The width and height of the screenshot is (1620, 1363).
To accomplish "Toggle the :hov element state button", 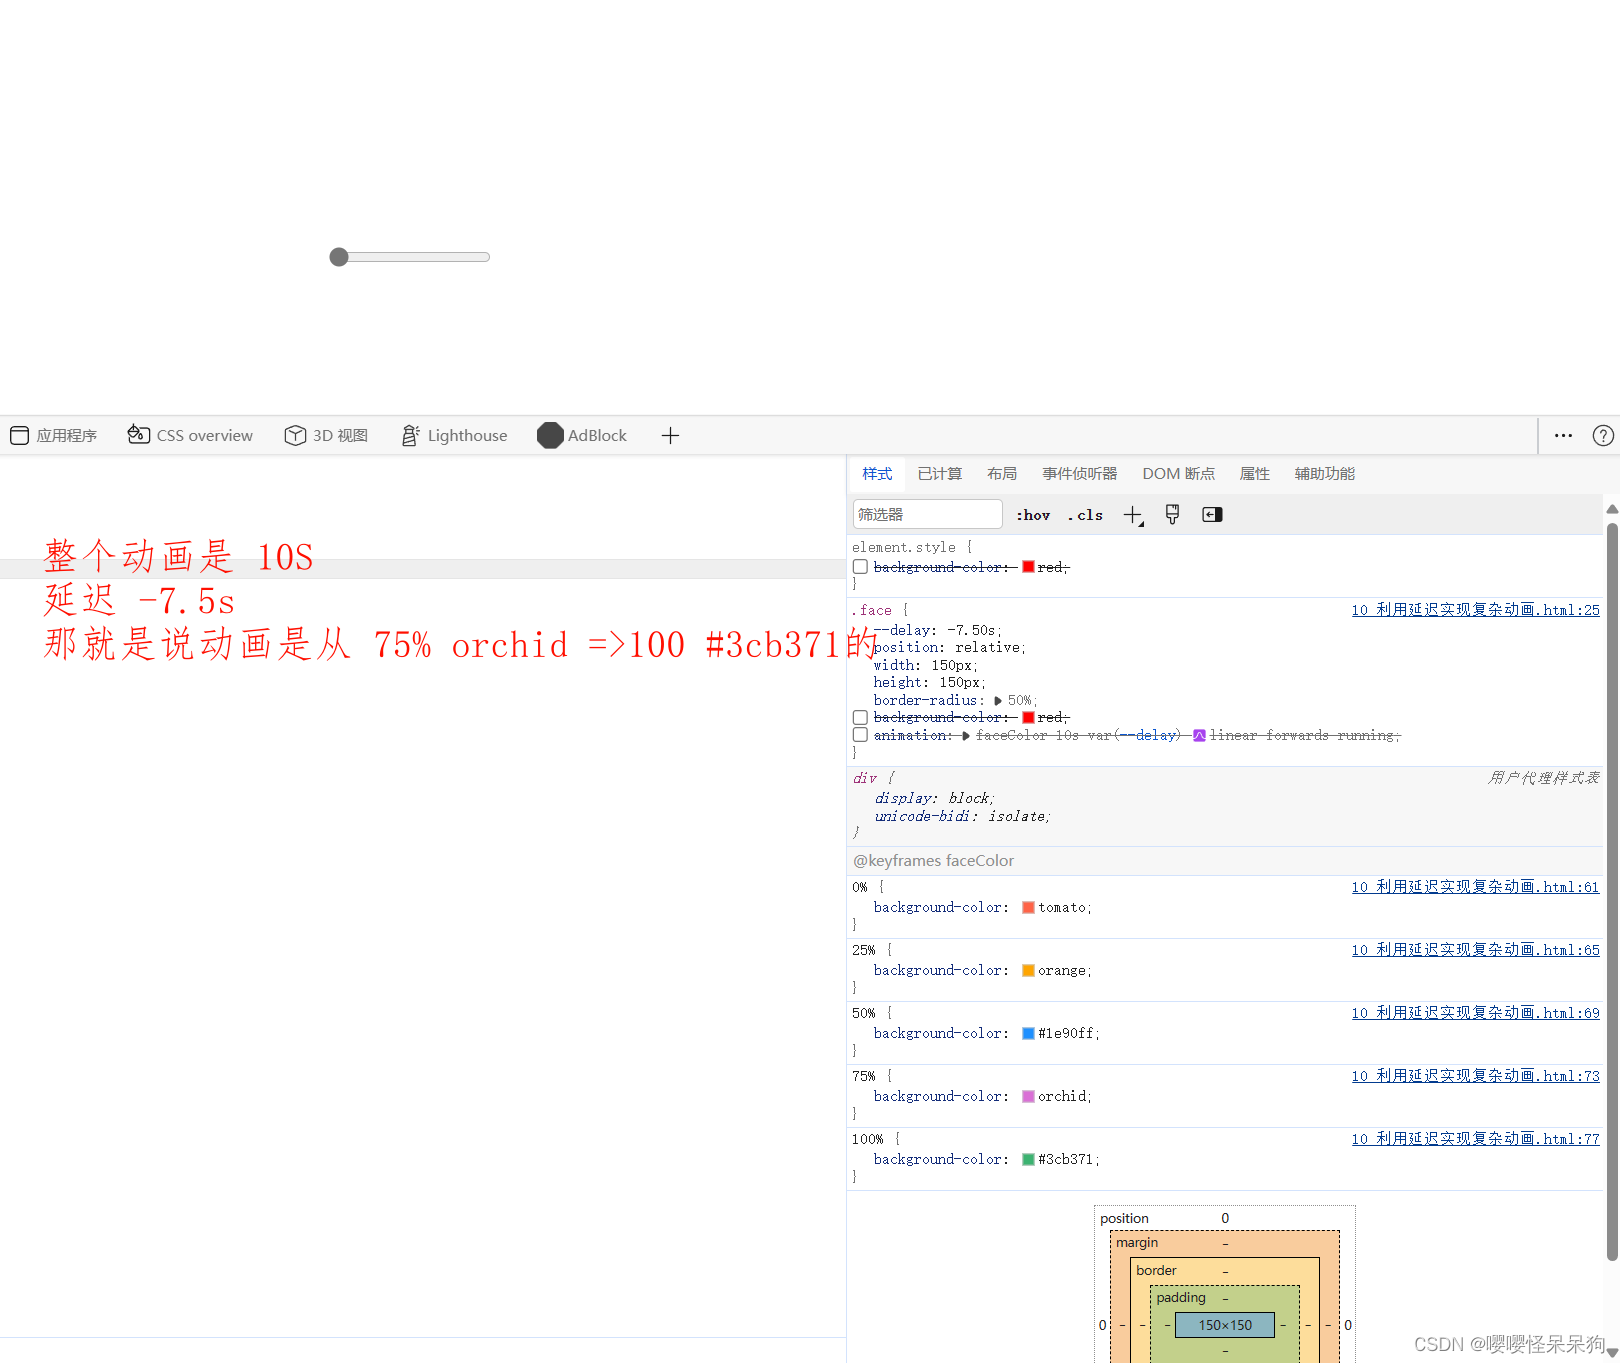I will [1033, 515].
